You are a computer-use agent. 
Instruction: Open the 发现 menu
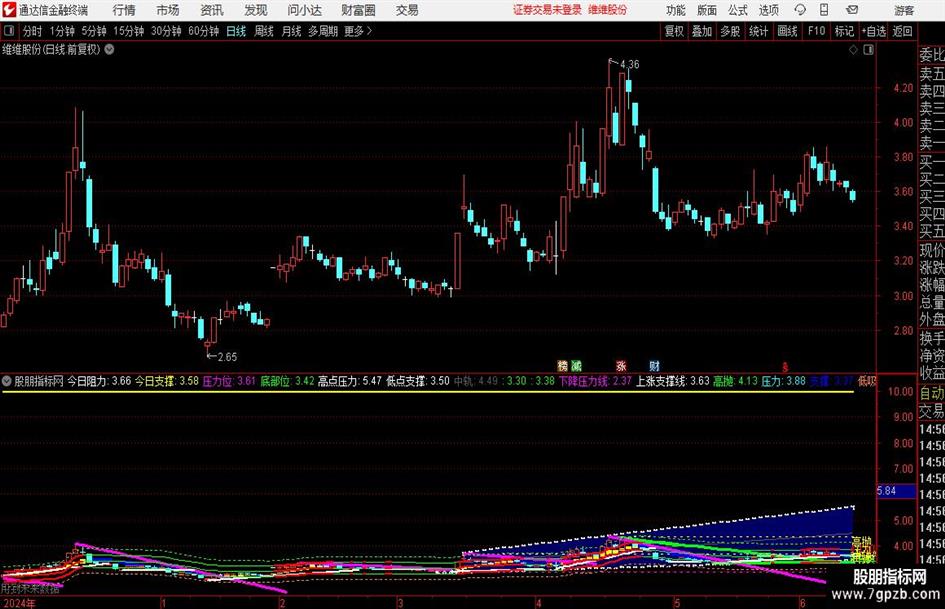tap(256, 10)
